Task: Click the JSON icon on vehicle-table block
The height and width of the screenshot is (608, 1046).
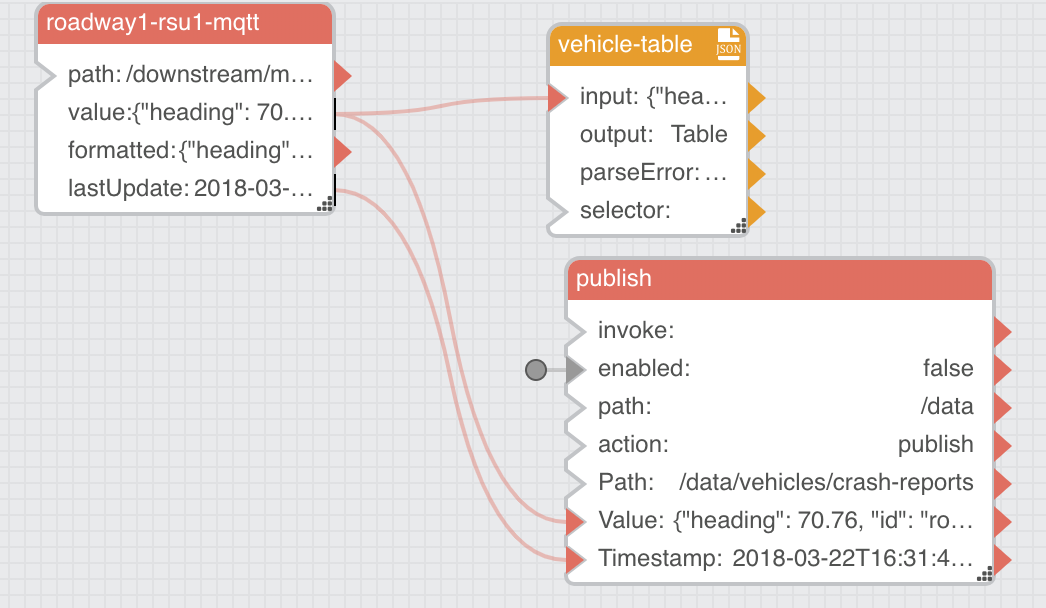Action: tap(728, 44)
